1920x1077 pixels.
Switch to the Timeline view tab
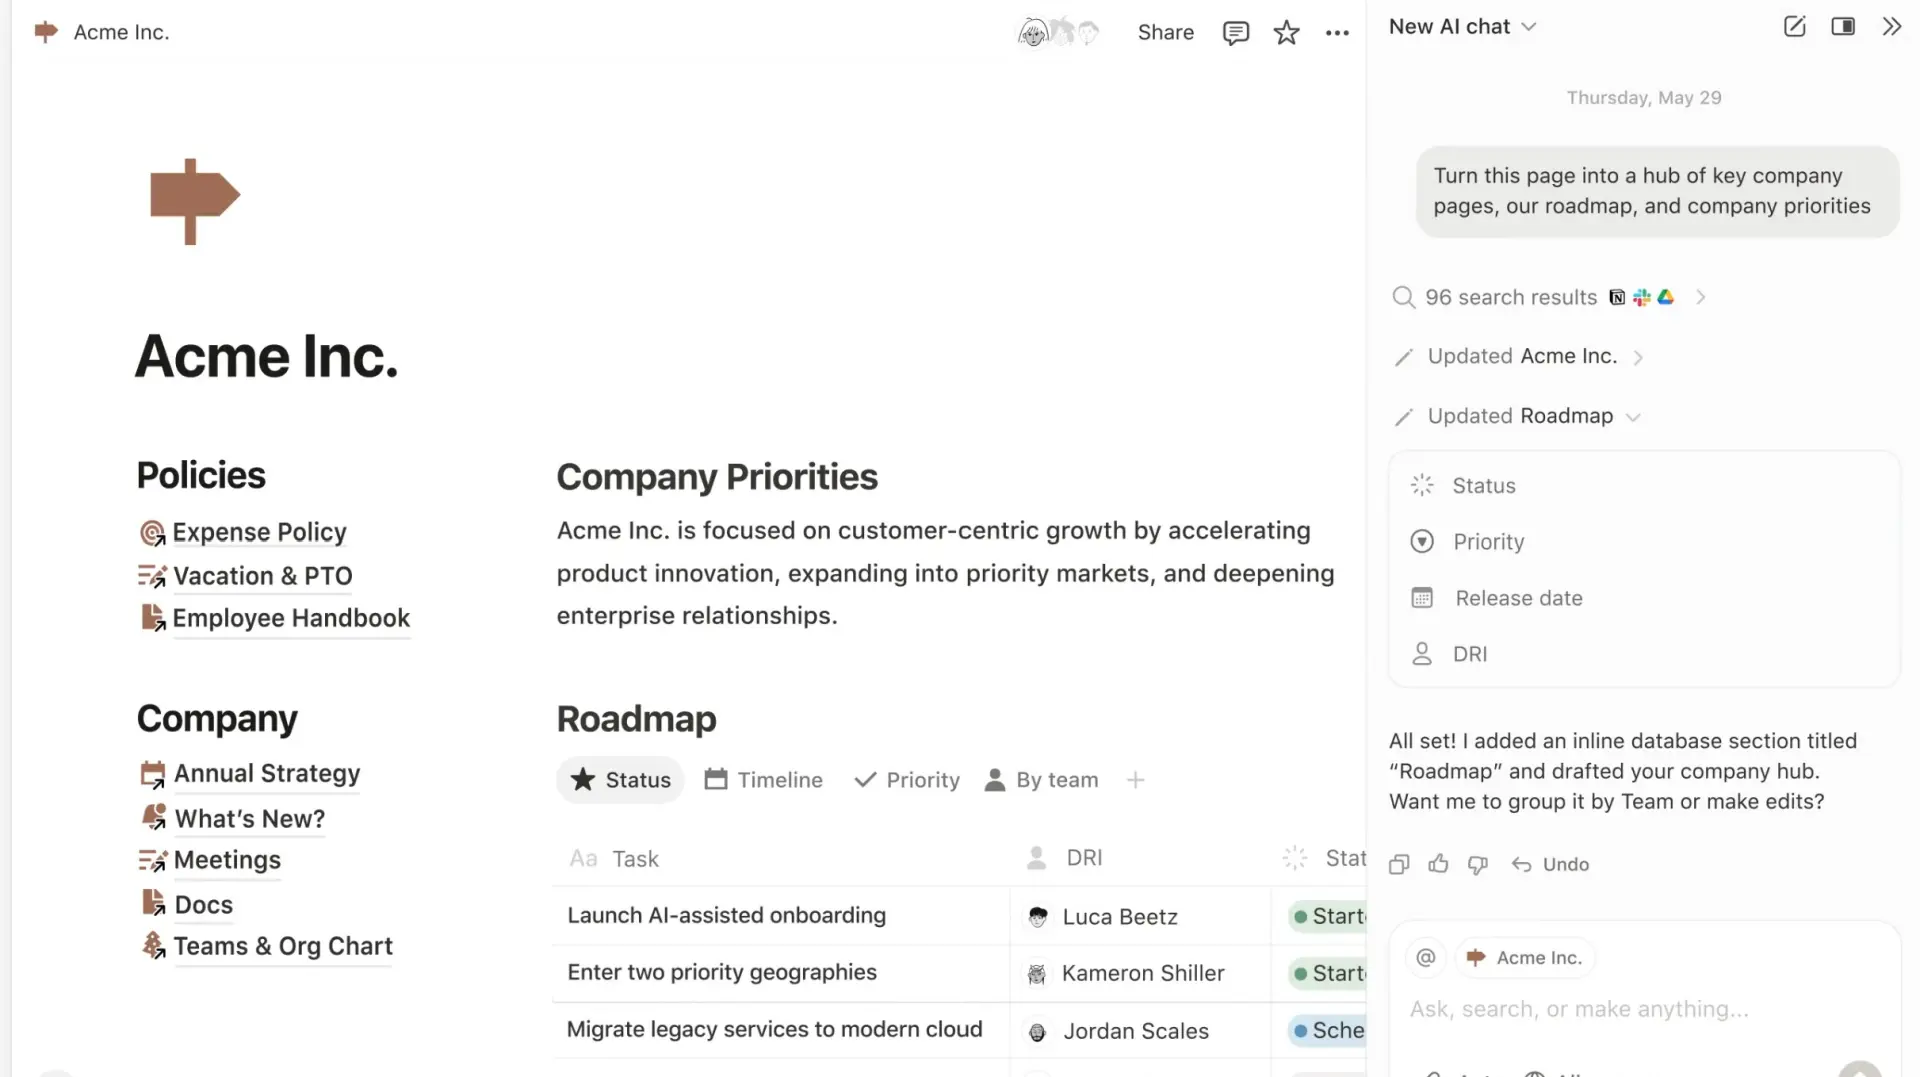pyautogui.click(x=764, y=780)
